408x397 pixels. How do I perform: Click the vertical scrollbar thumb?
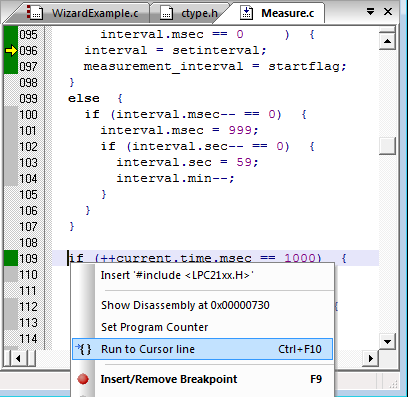387,146
